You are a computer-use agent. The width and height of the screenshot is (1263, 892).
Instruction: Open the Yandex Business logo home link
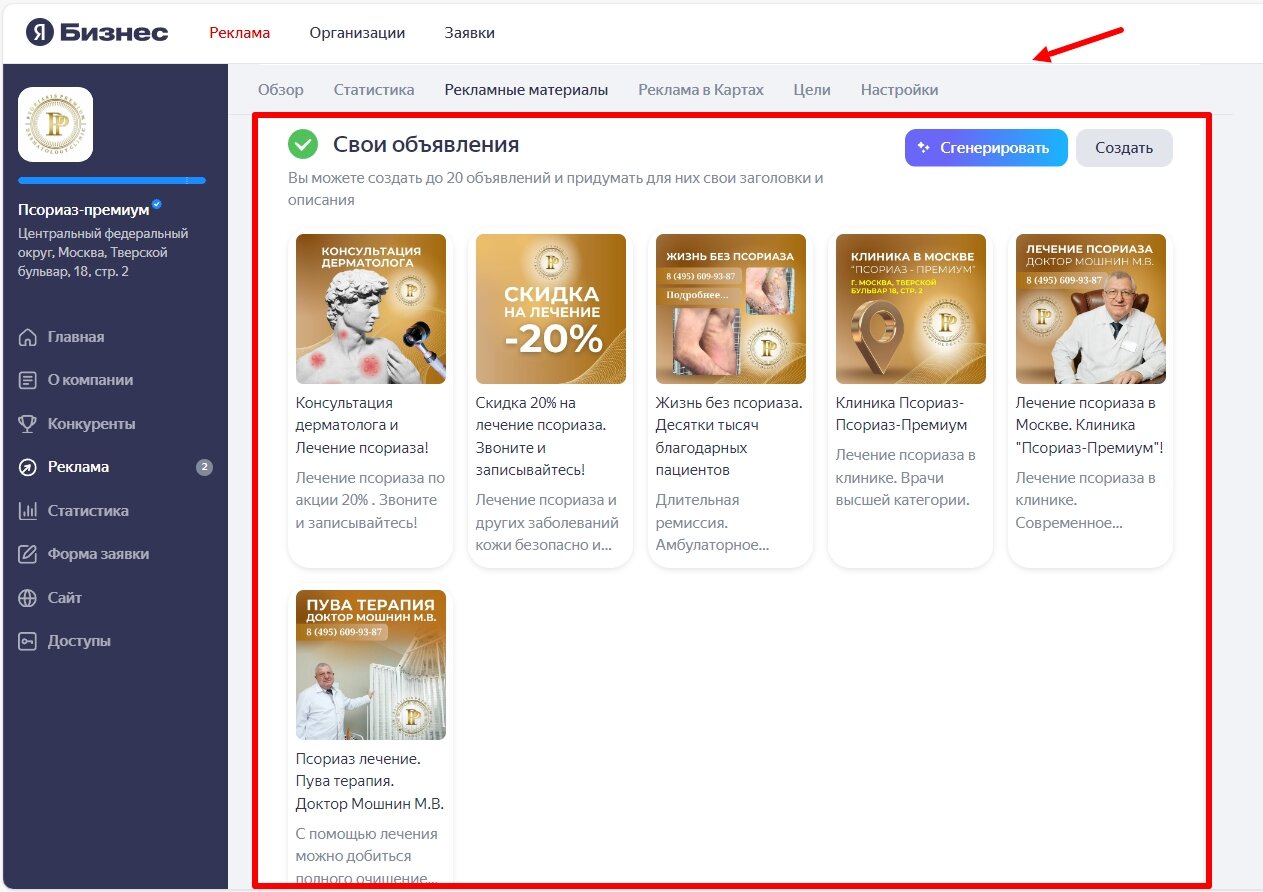(97, 32)
